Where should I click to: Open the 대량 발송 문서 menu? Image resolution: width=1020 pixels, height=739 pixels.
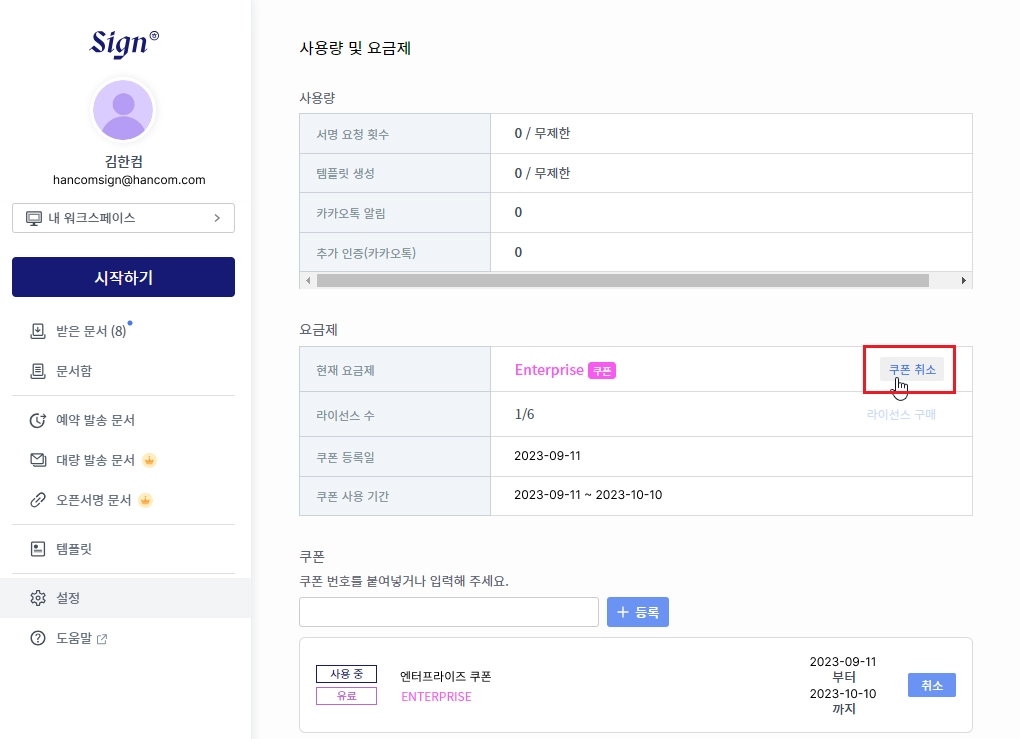pos(95,460)
